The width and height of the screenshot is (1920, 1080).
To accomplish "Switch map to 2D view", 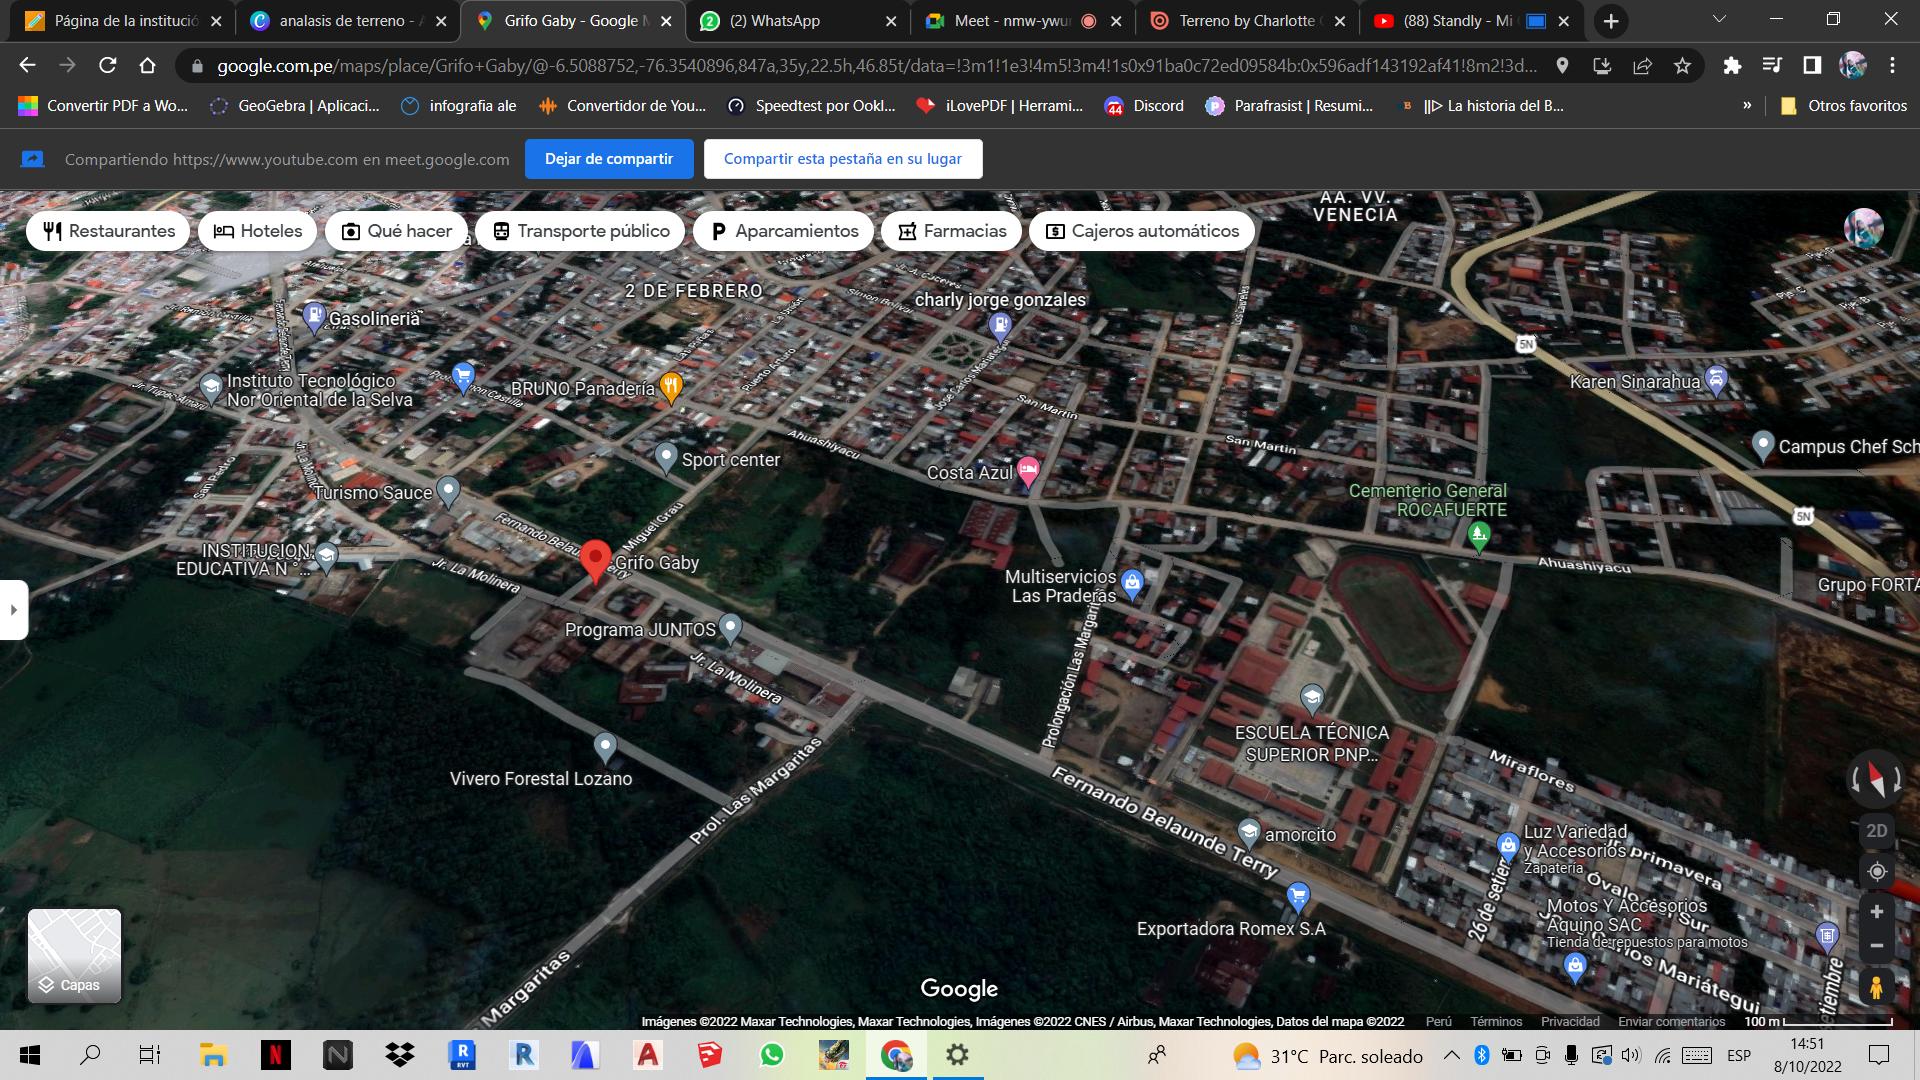I will pyautogui.click(x=1876, y=831).
